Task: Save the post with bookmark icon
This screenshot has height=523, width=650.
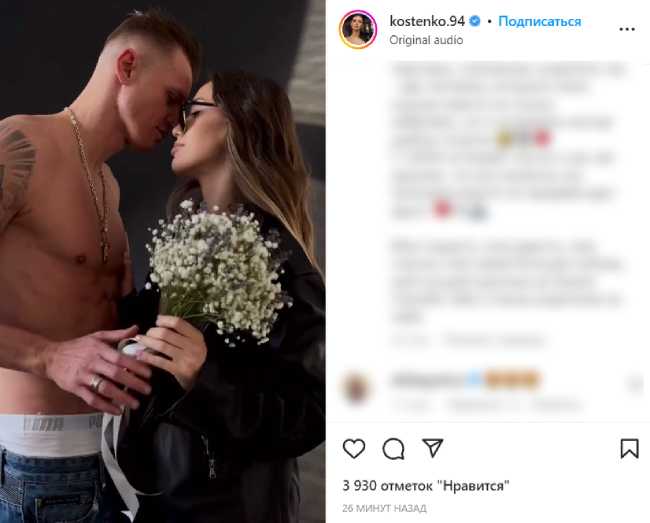Action: pos(629,448)
